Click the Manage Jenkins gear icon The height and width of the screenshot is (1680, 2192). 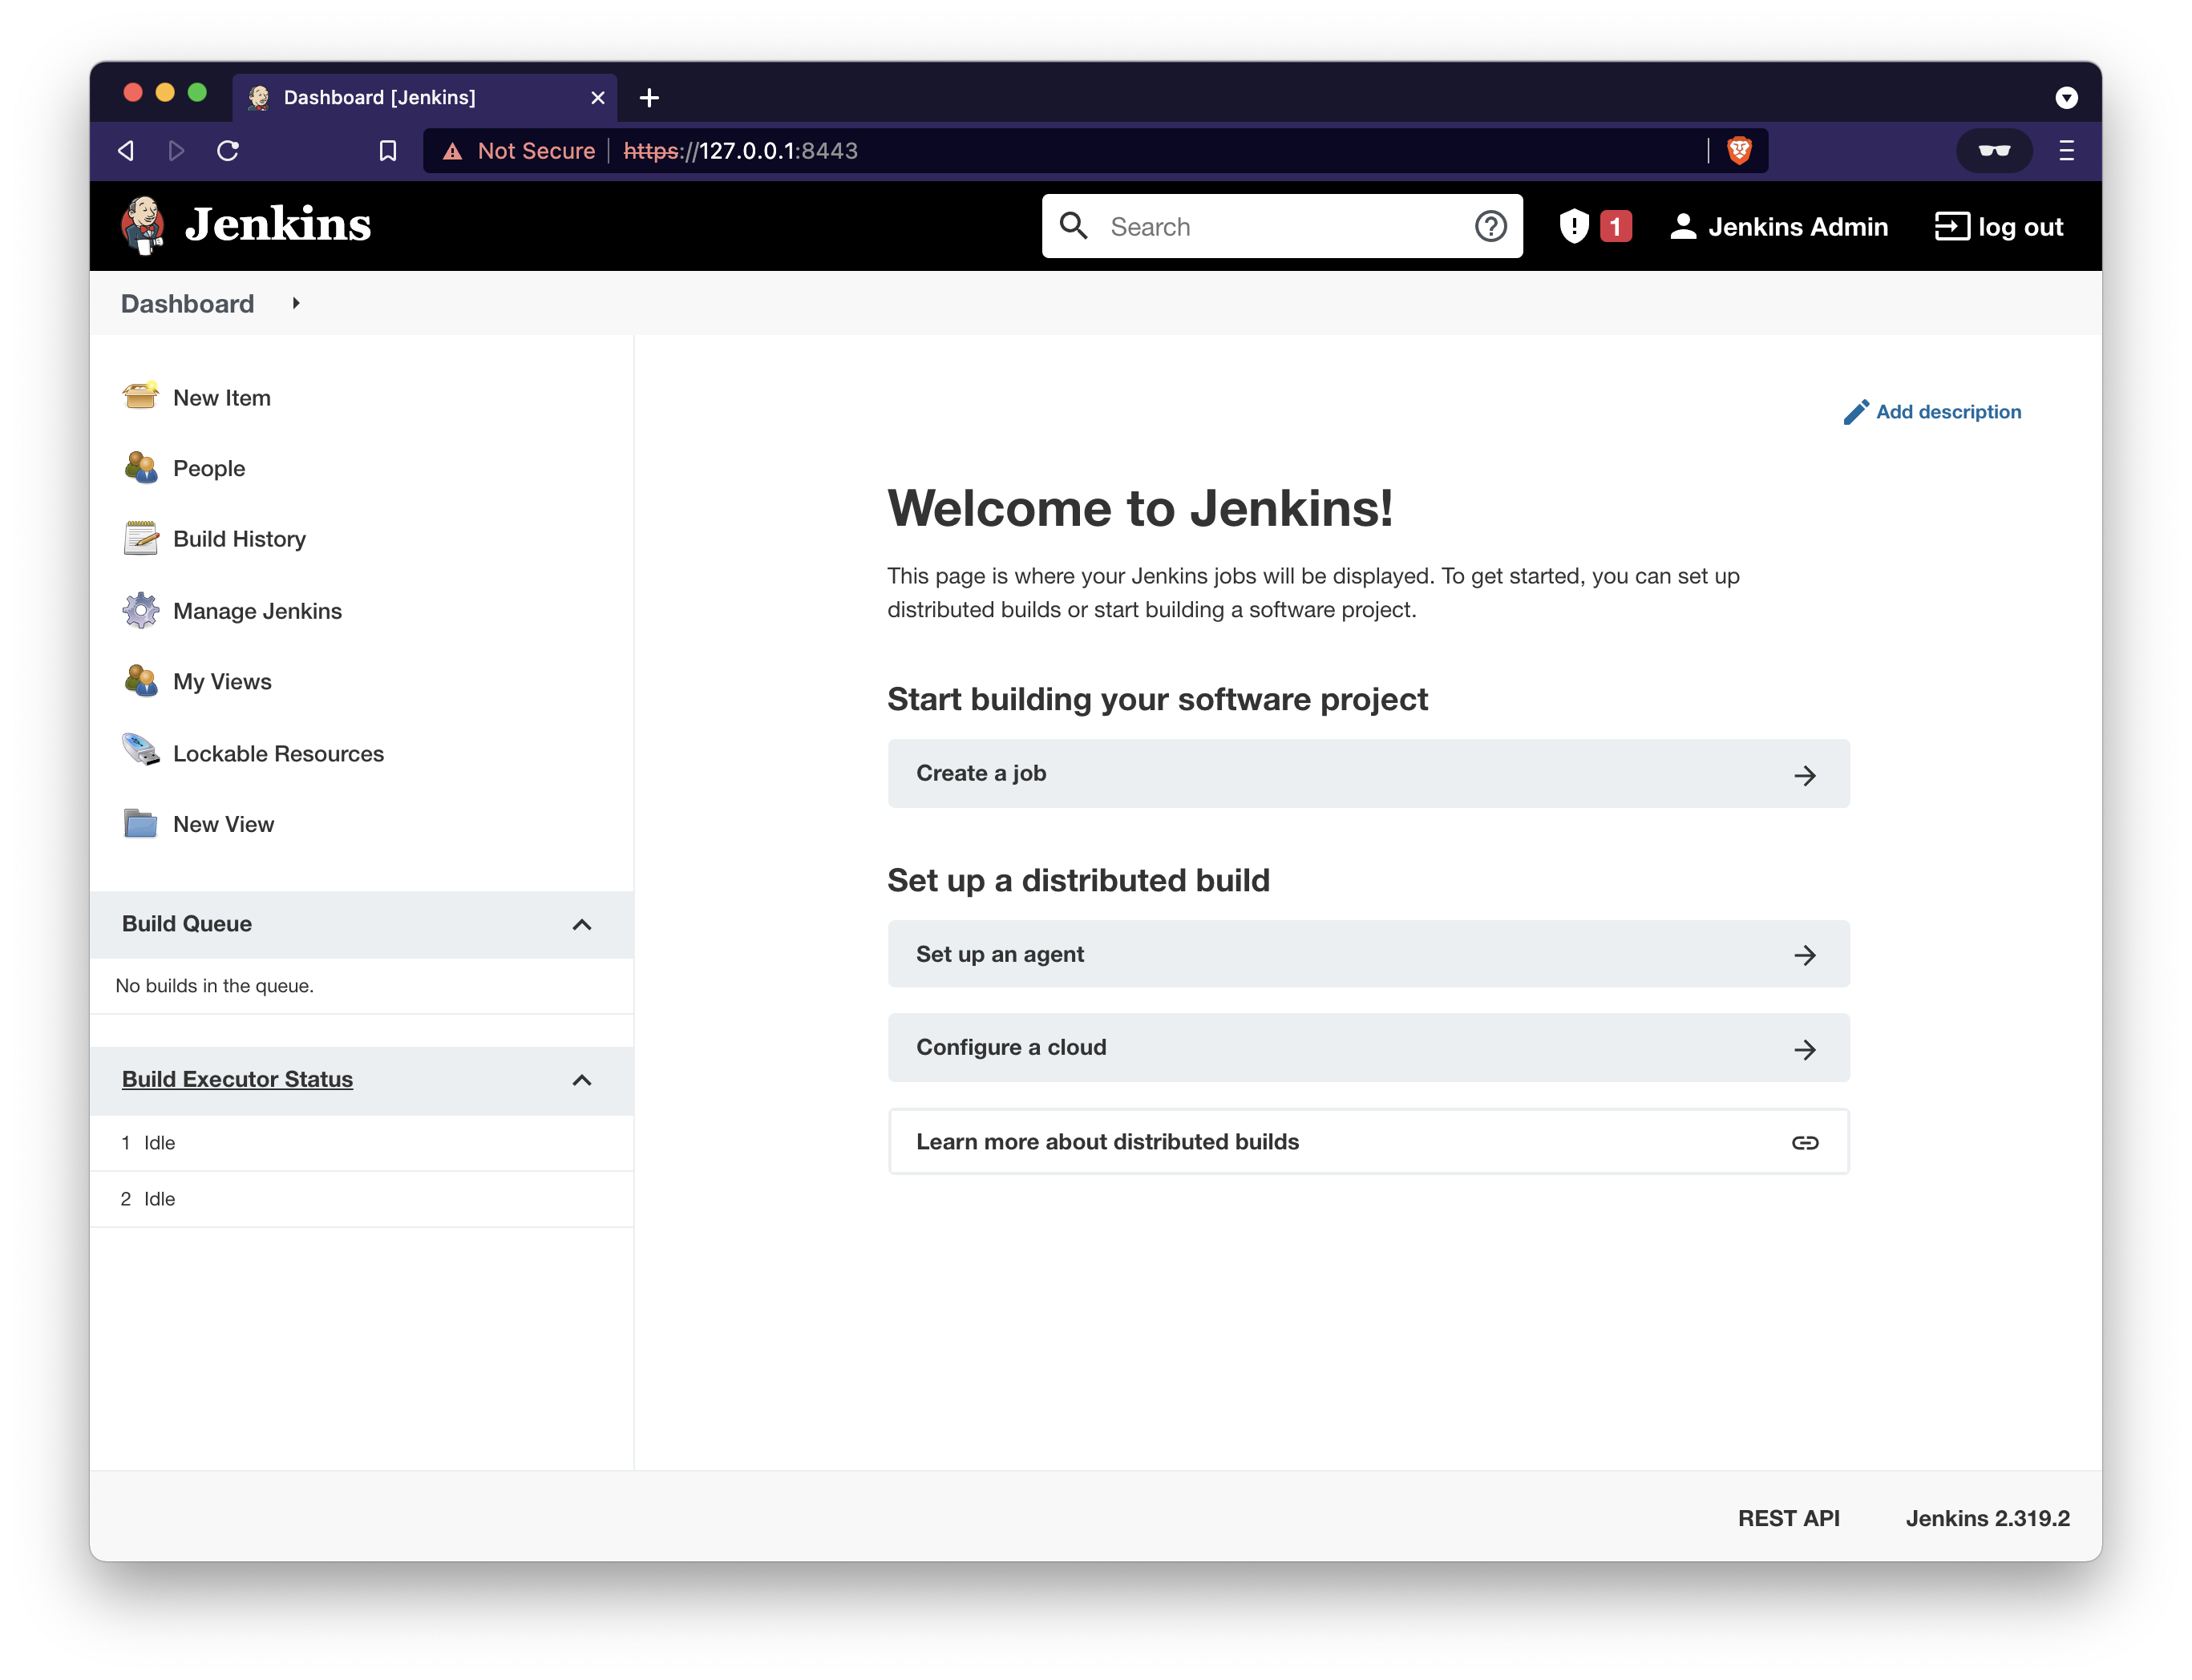[x=140, y=610]
